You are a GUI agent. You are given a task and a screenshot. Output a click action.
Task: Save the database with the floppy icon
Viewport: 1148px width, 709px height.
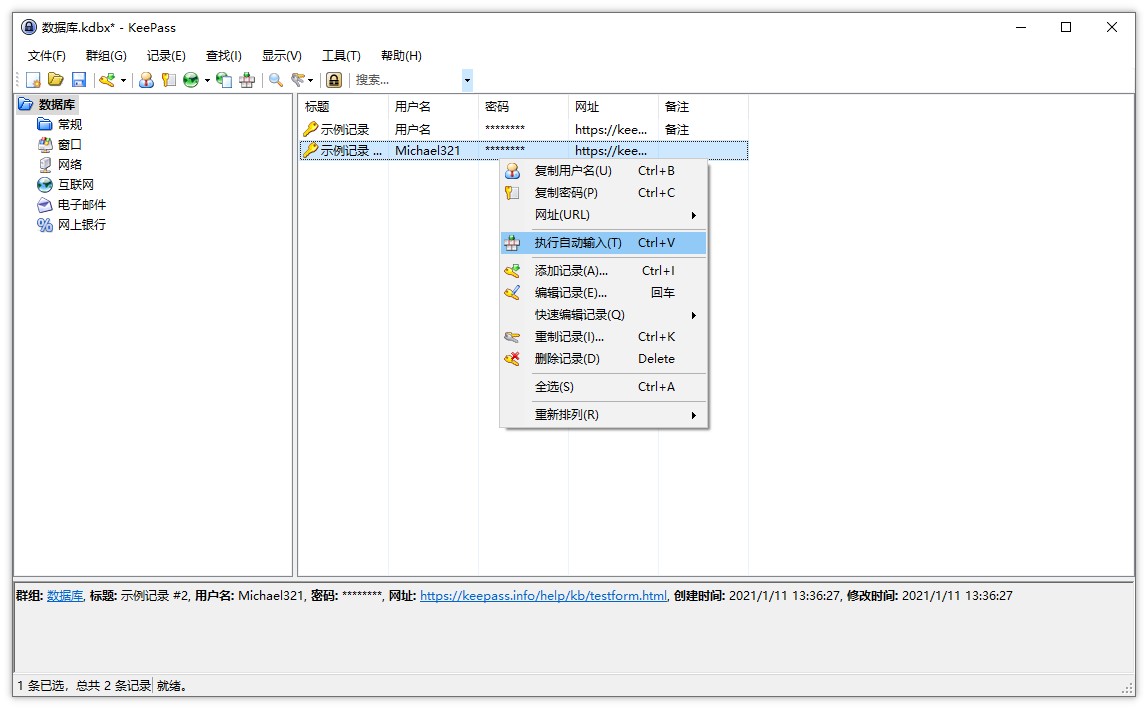(x=78, y=80)
